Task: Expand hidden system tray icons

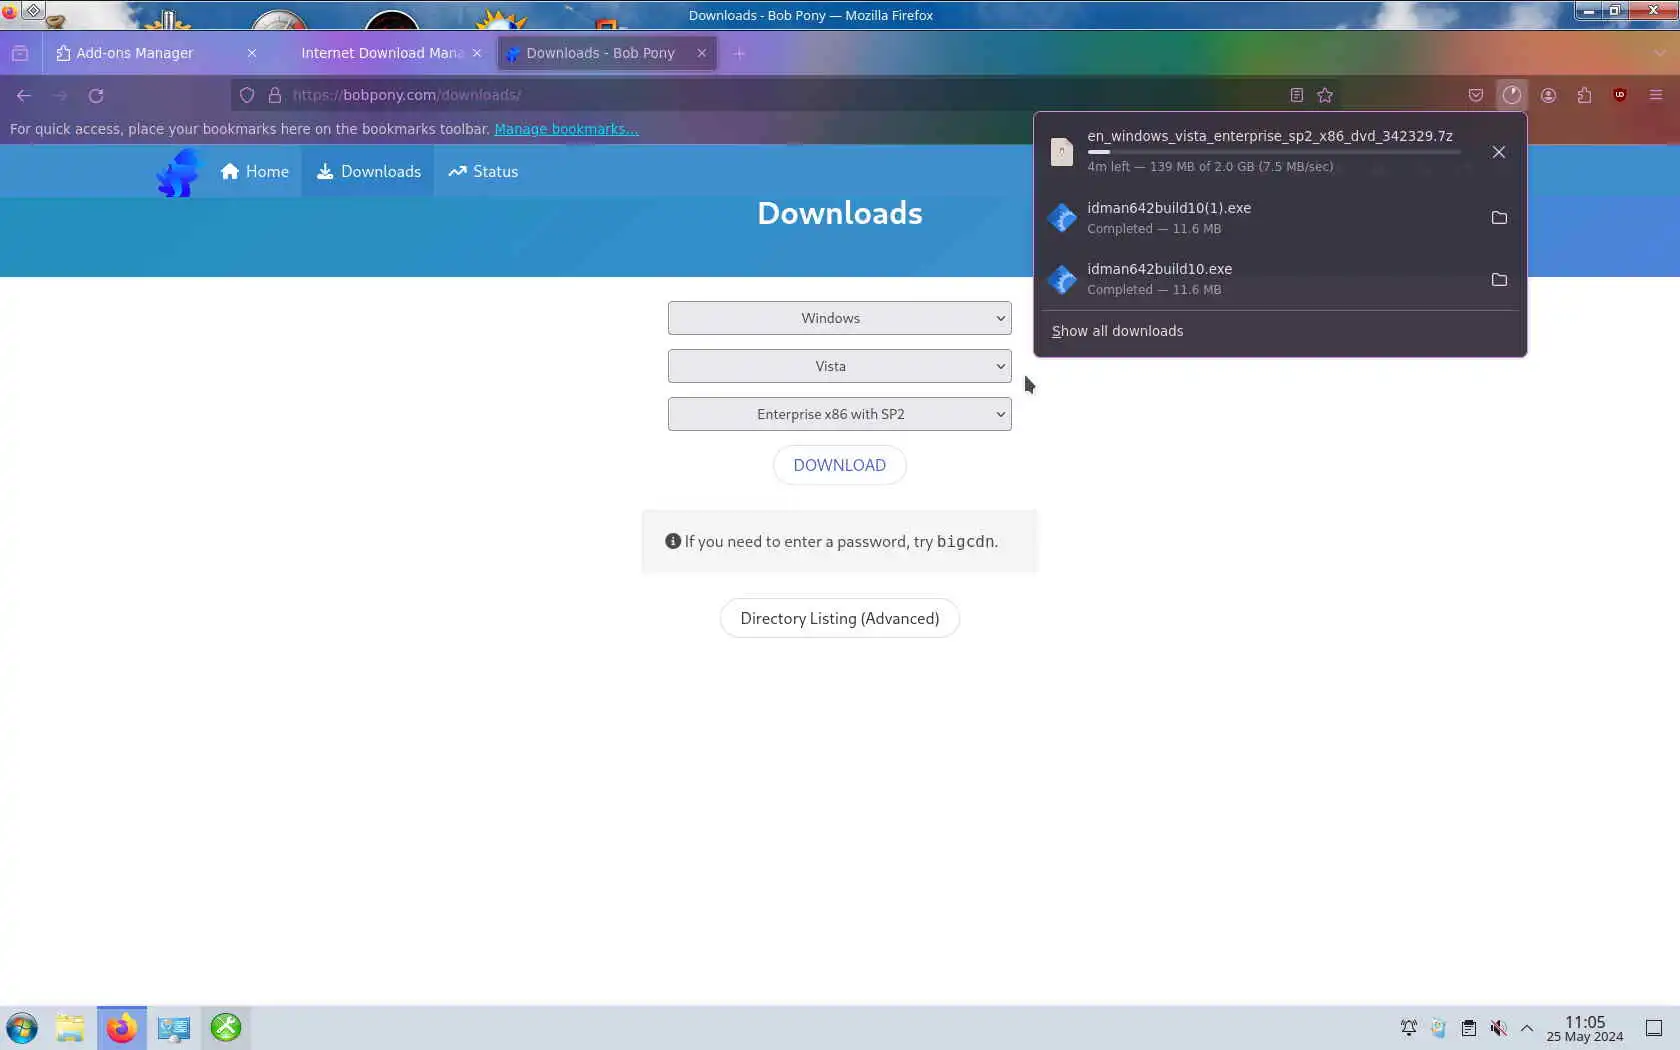Action: [x=1527, y=1028]
